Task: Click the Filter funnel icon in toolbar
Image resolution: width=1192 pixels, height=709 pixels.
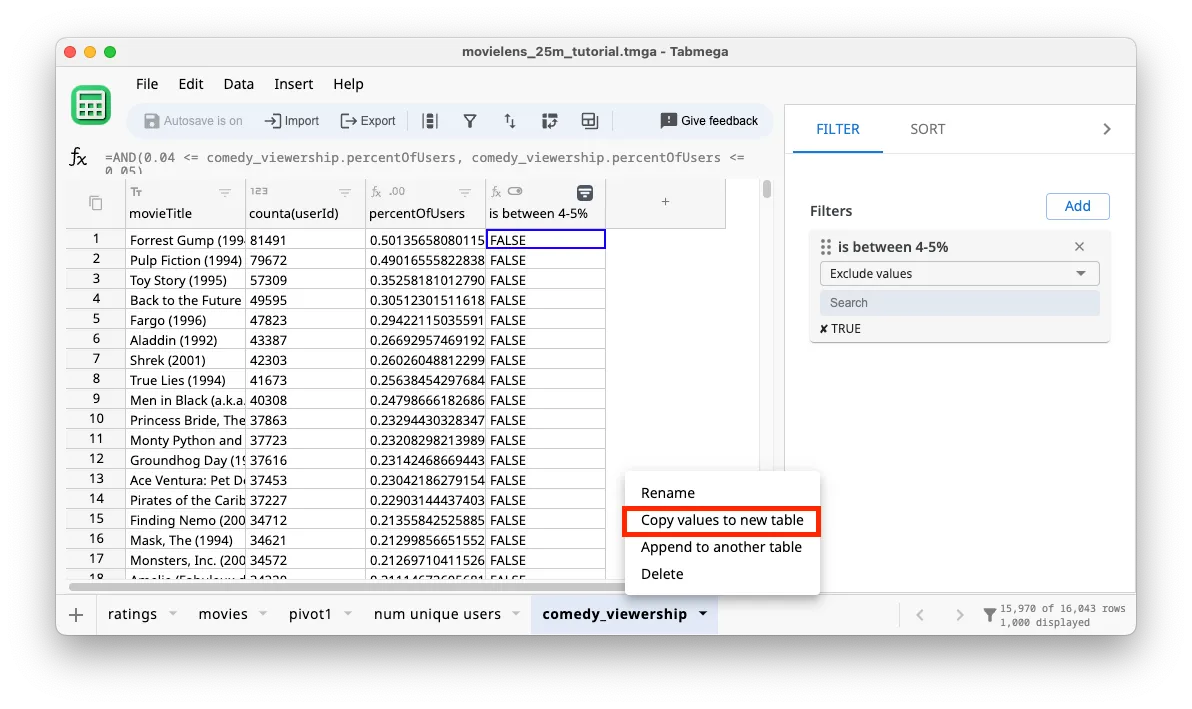Action: [469, 121]
